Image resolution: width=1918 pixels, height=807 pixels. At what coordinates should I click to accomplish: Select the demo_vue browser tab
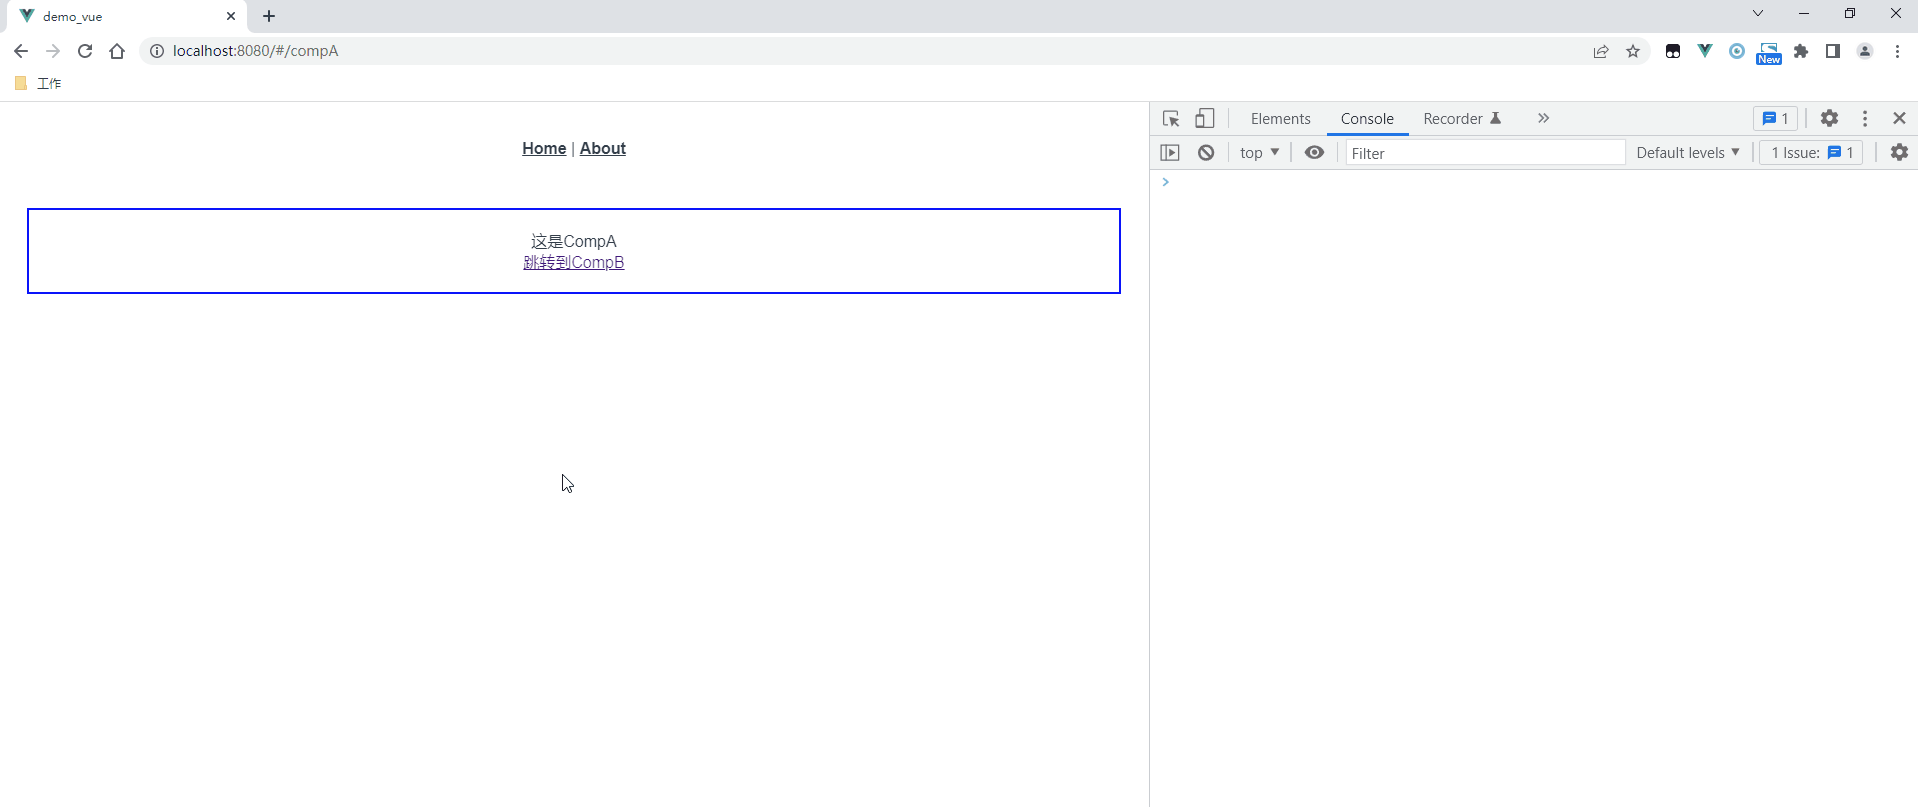click(x=126, y=16)
